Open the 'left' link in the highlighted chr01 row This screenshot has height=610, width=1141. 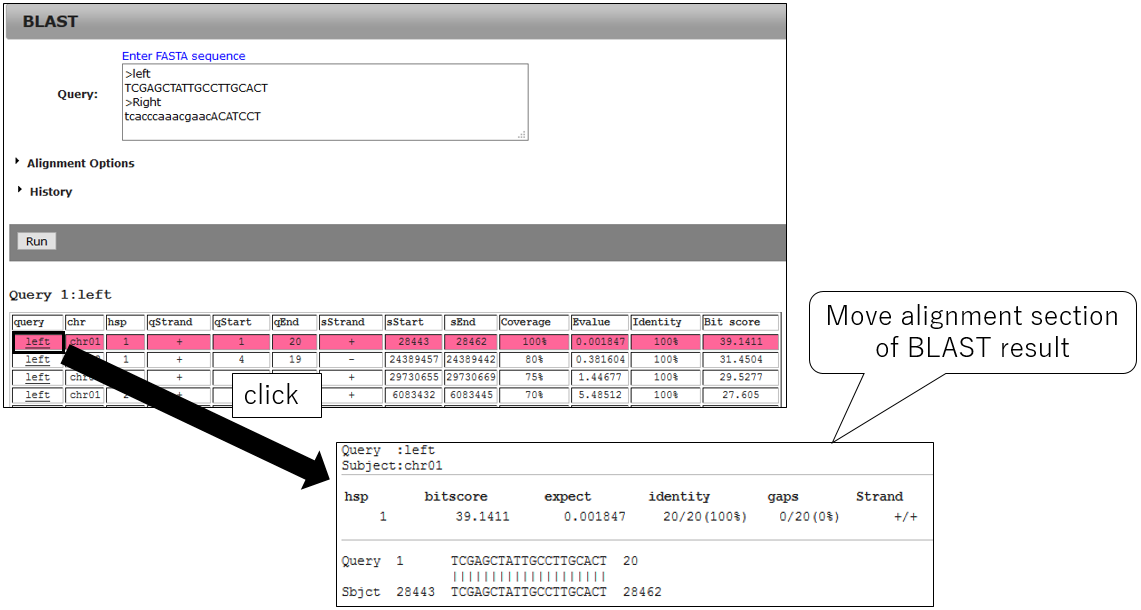(38, 341)
